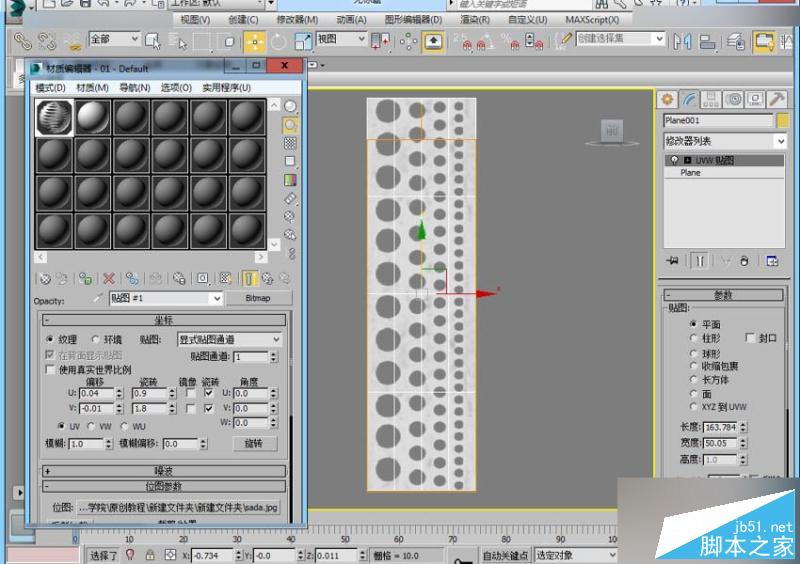Click the Align tool icon
This screenshot has width=800, height=564.
click(x=707, y=41)
